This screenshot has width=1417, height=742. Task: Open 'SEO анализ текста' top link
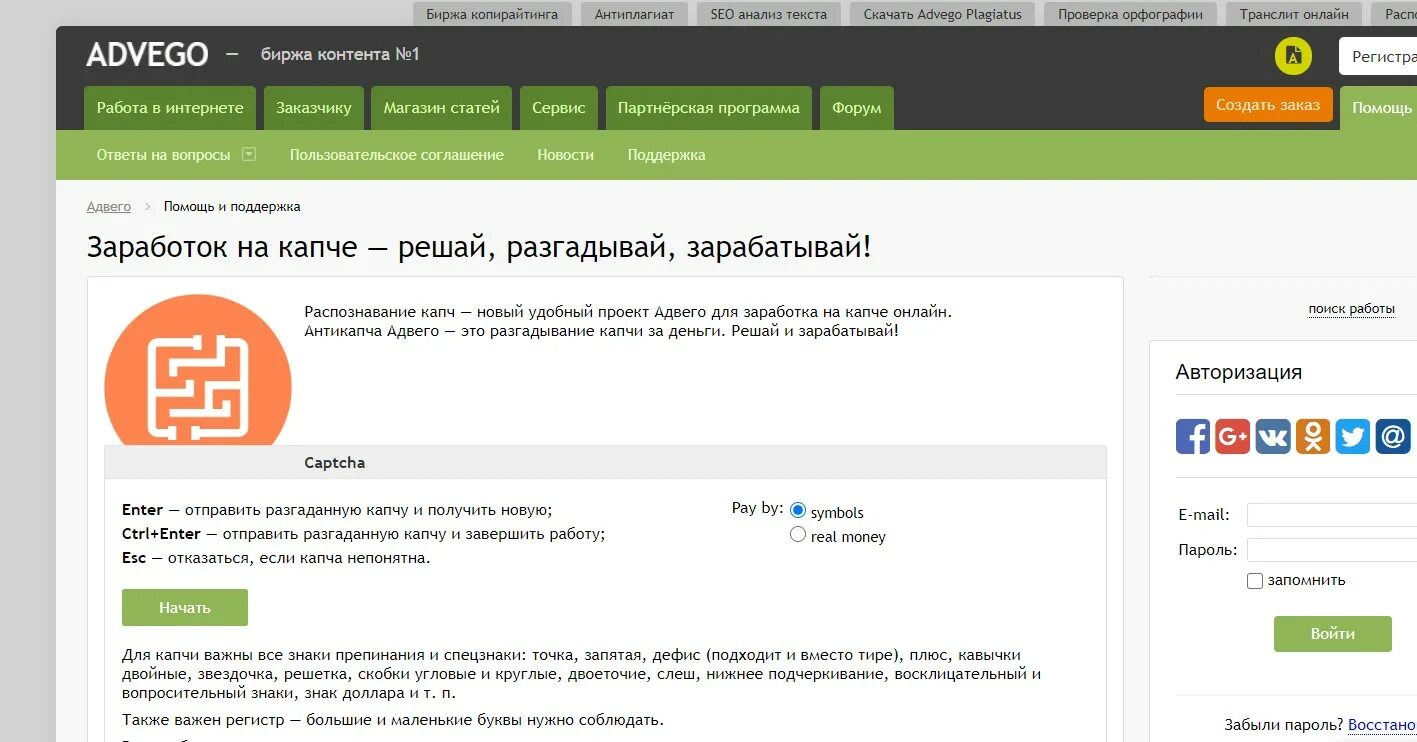click(769, 14)
